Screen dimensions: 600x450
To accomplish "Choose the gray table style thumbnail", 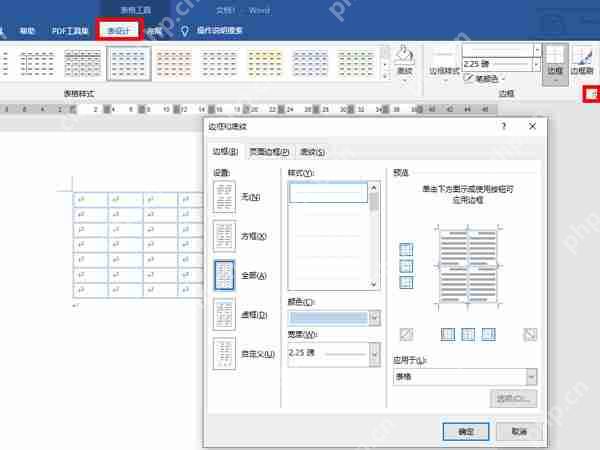I will coord(219,64).
